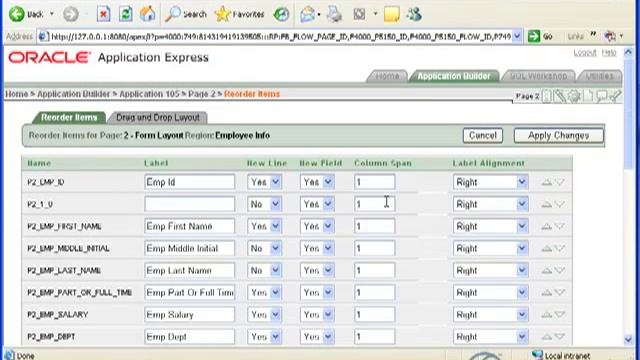Select the Reorder Items tab
This screenshot has width=640, height=360.
point(69,118)
